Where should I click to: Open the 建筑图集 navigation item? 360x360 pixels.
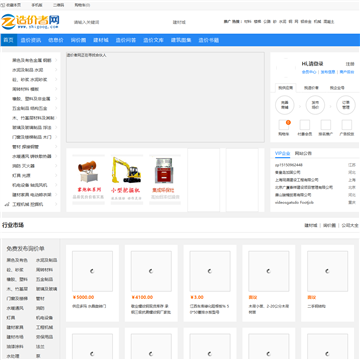coord(181,40)
